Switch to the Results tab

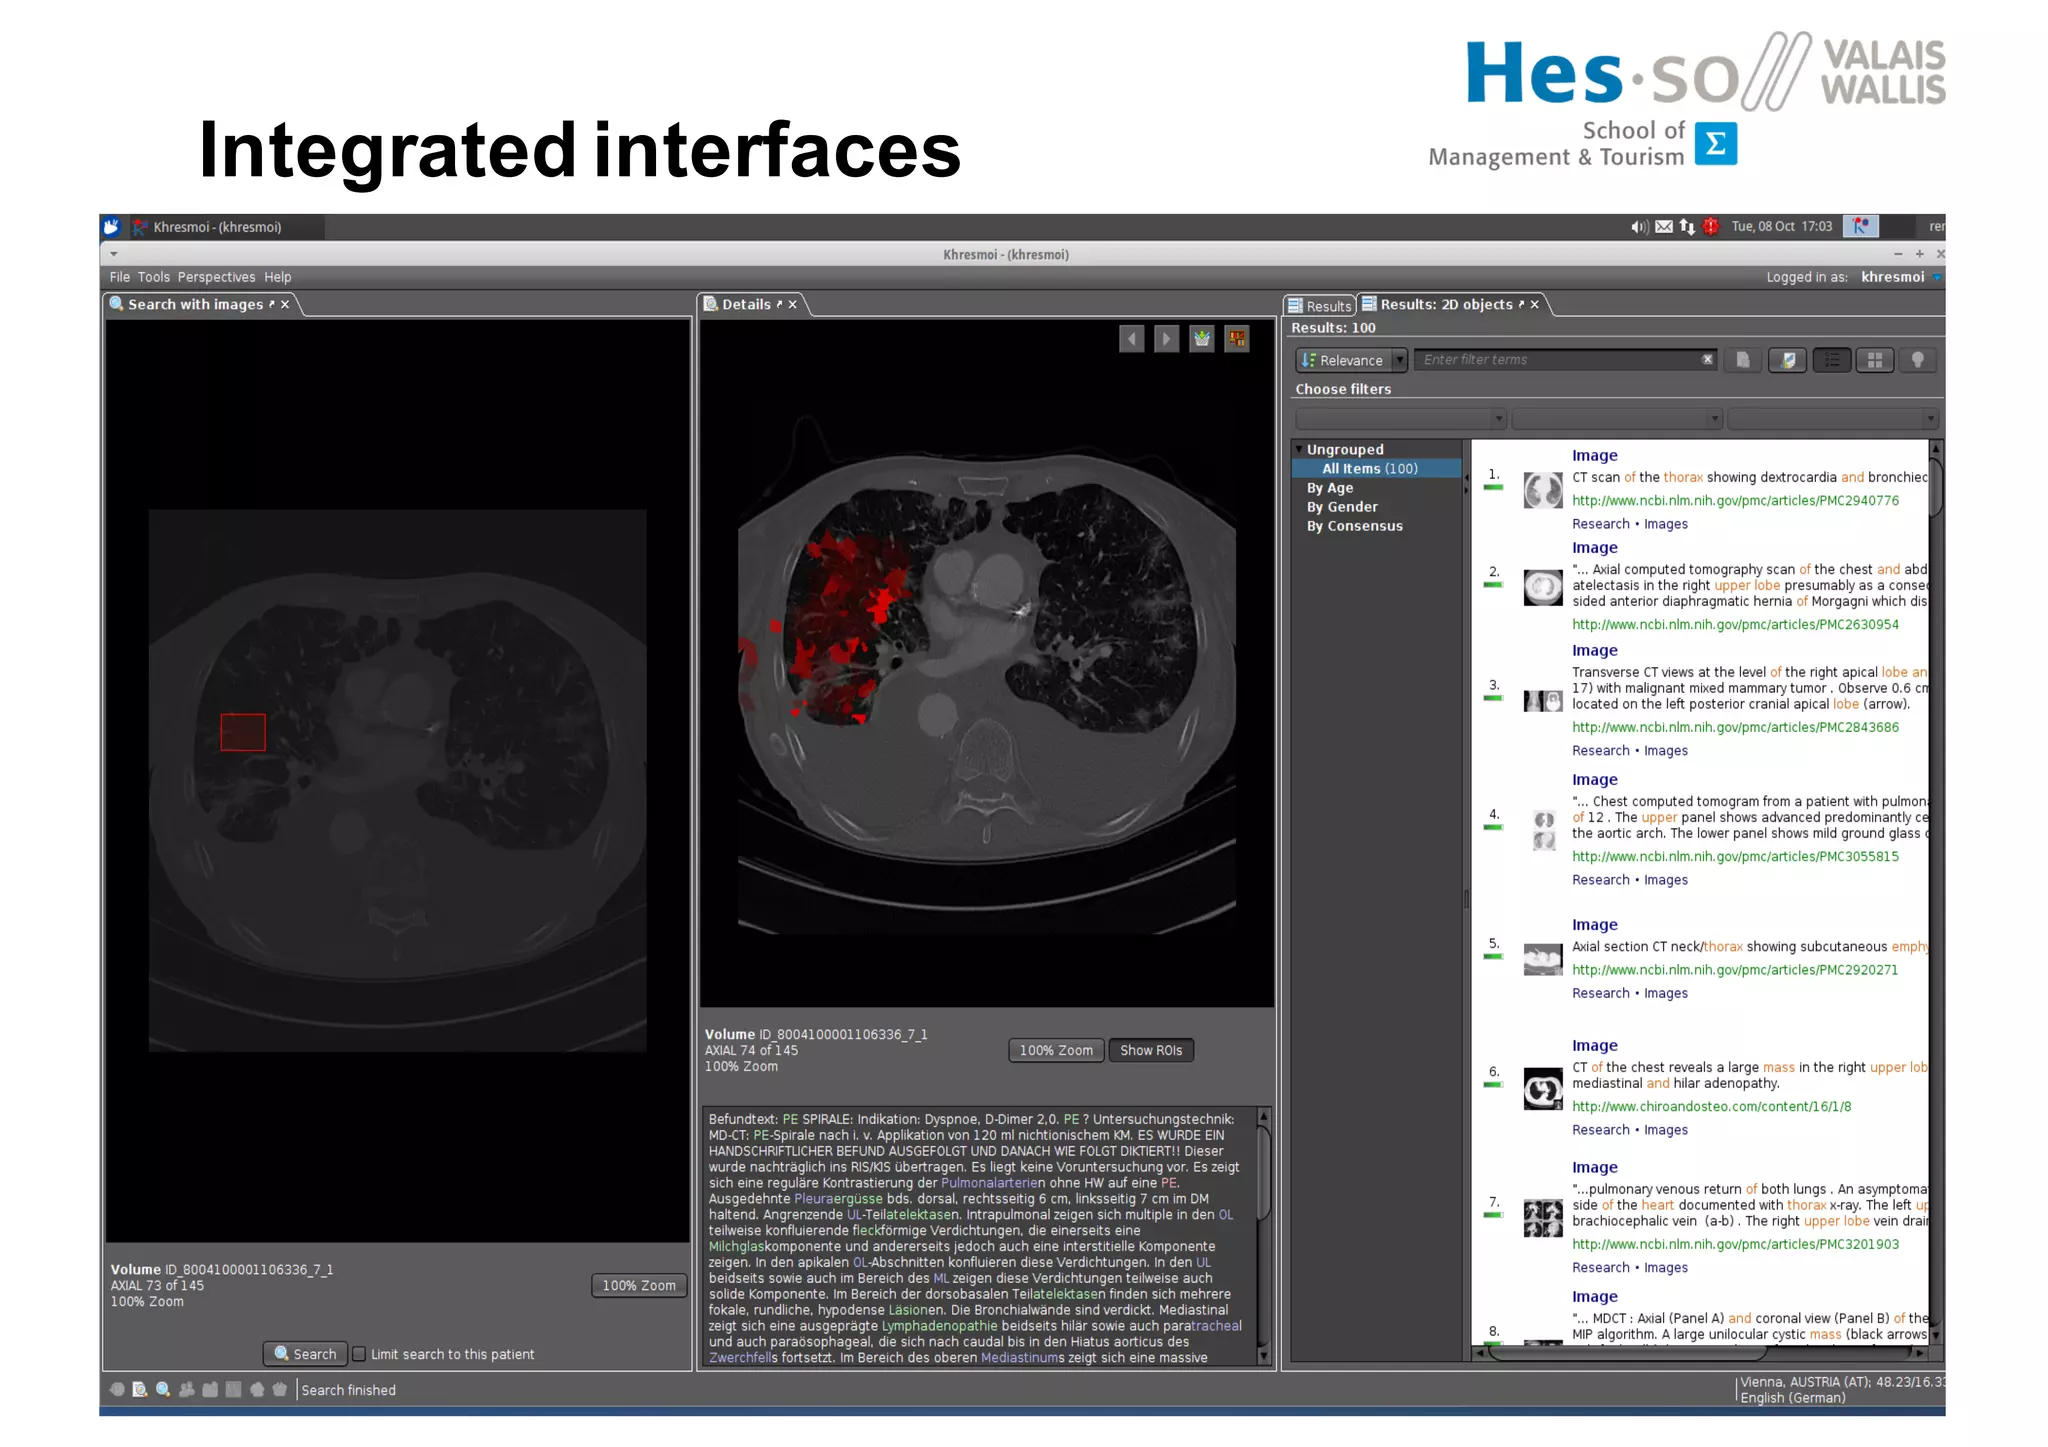point(1320,306)
